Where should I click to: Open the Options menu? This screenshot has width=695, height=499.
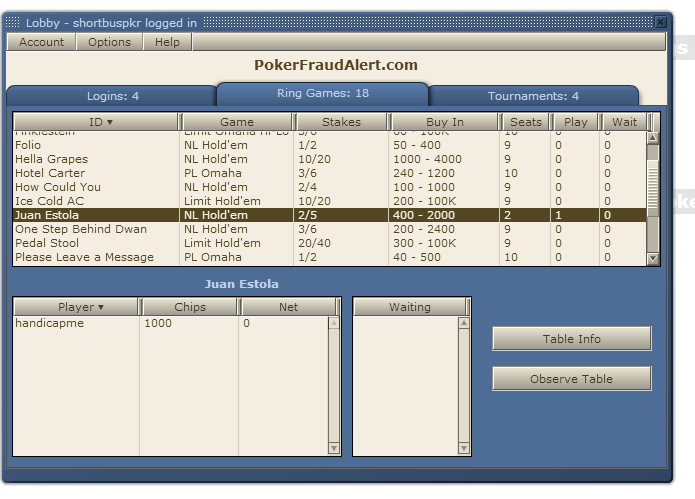[109, 42]
